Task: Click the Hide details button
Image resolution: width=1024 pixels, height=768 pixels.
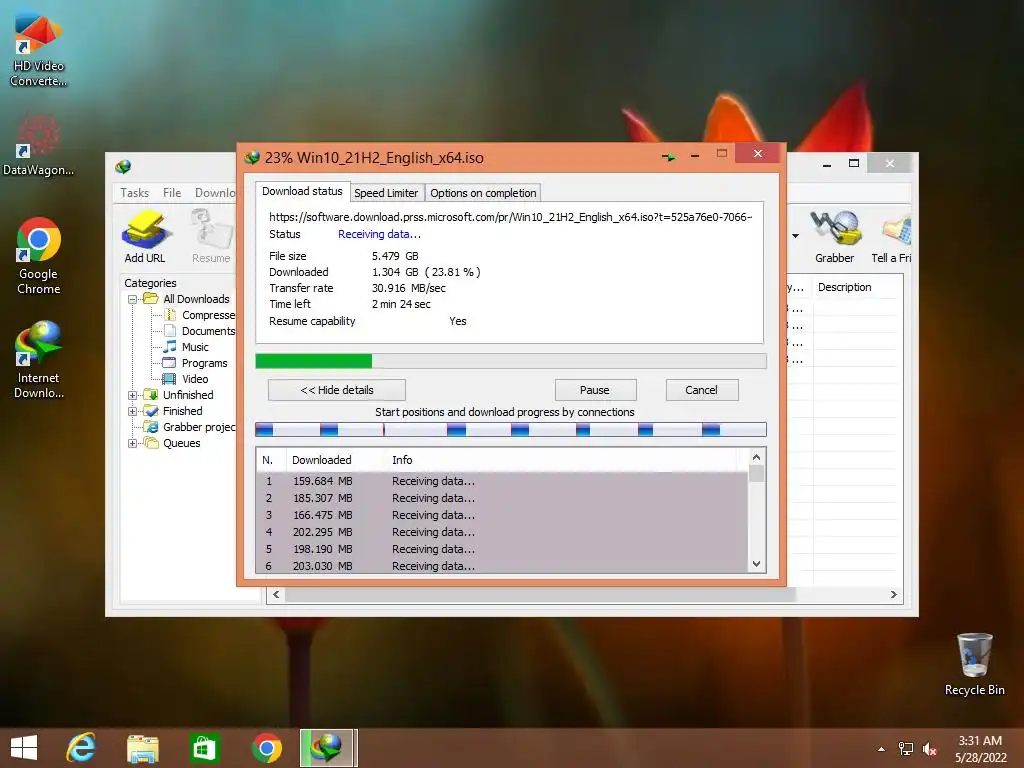Action: click(x=337, y=390)
